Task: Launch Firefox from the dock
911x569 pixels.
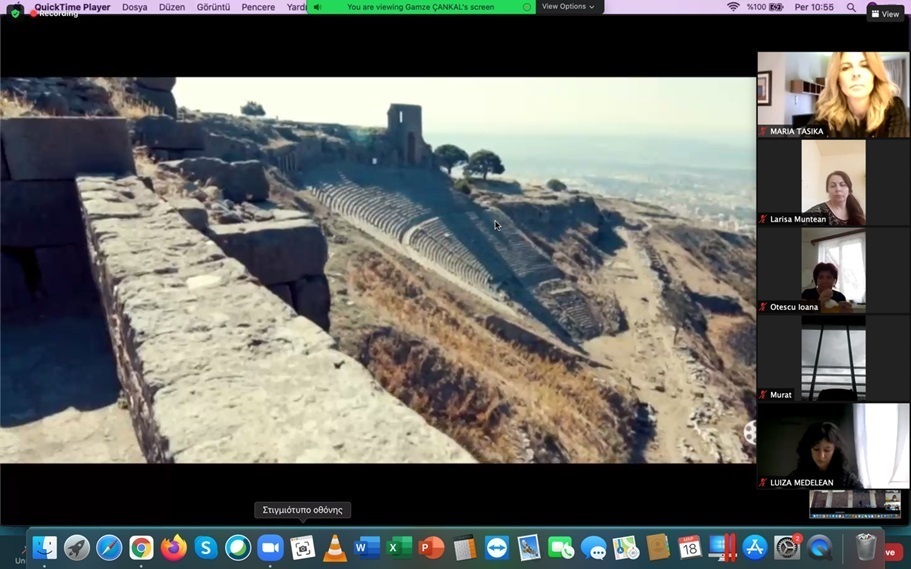Action: pos(174,547)
